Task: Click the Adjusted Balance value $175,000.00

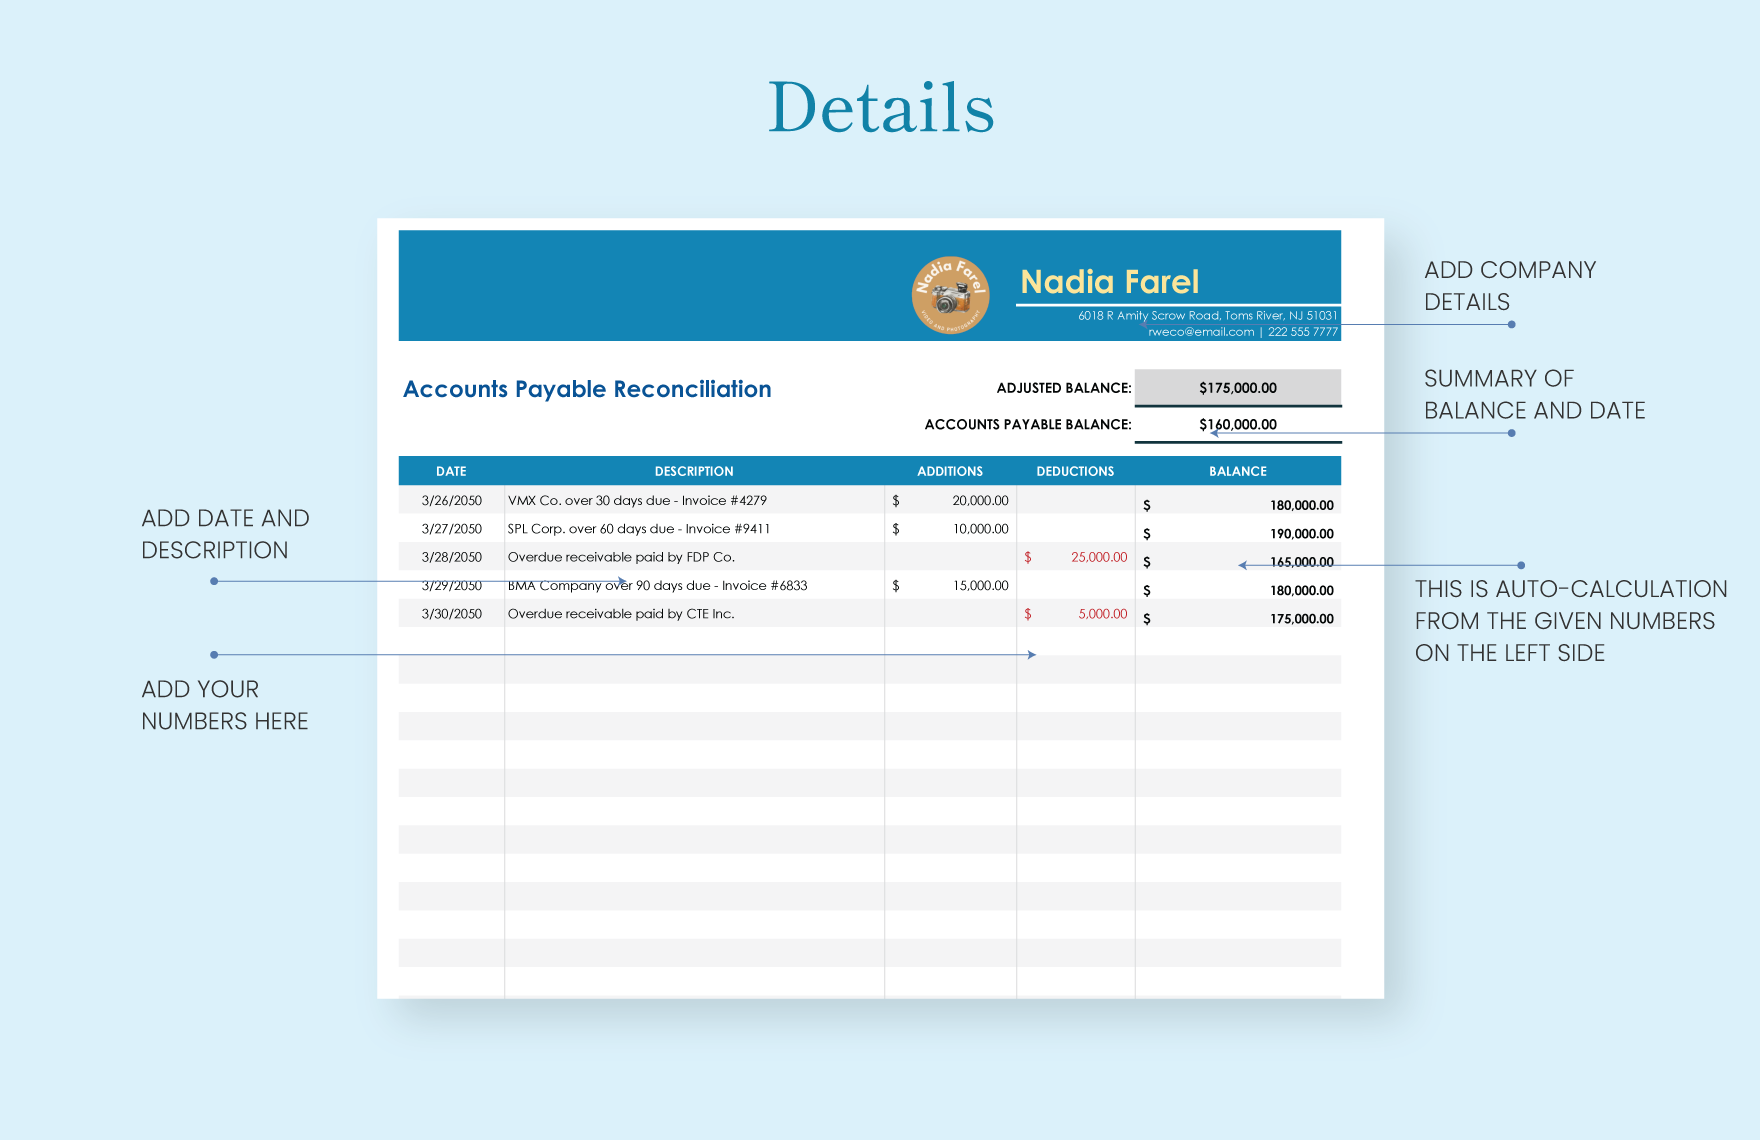Action: [1238, 388]
